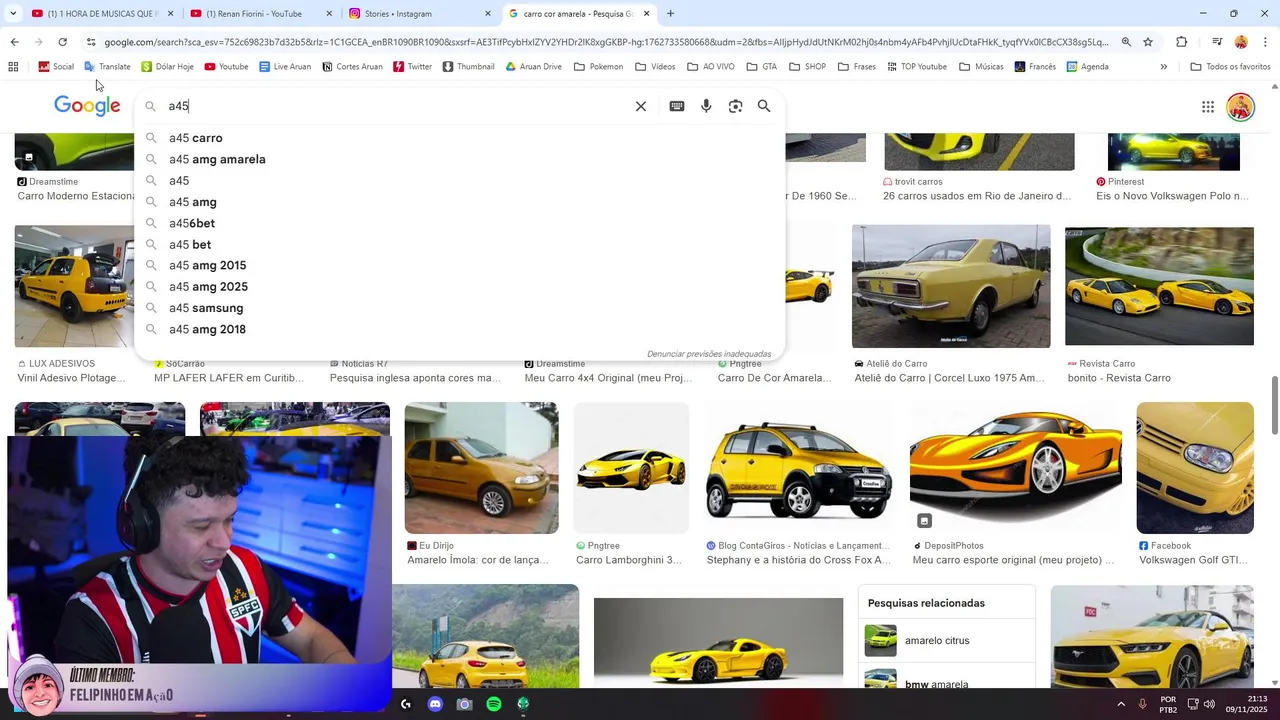This screenshot has width=1280, height=720.
Task: Open yellow Lamborghini Pngtree thumbnail
Action: pyautogui.click(x=631, y=468)
